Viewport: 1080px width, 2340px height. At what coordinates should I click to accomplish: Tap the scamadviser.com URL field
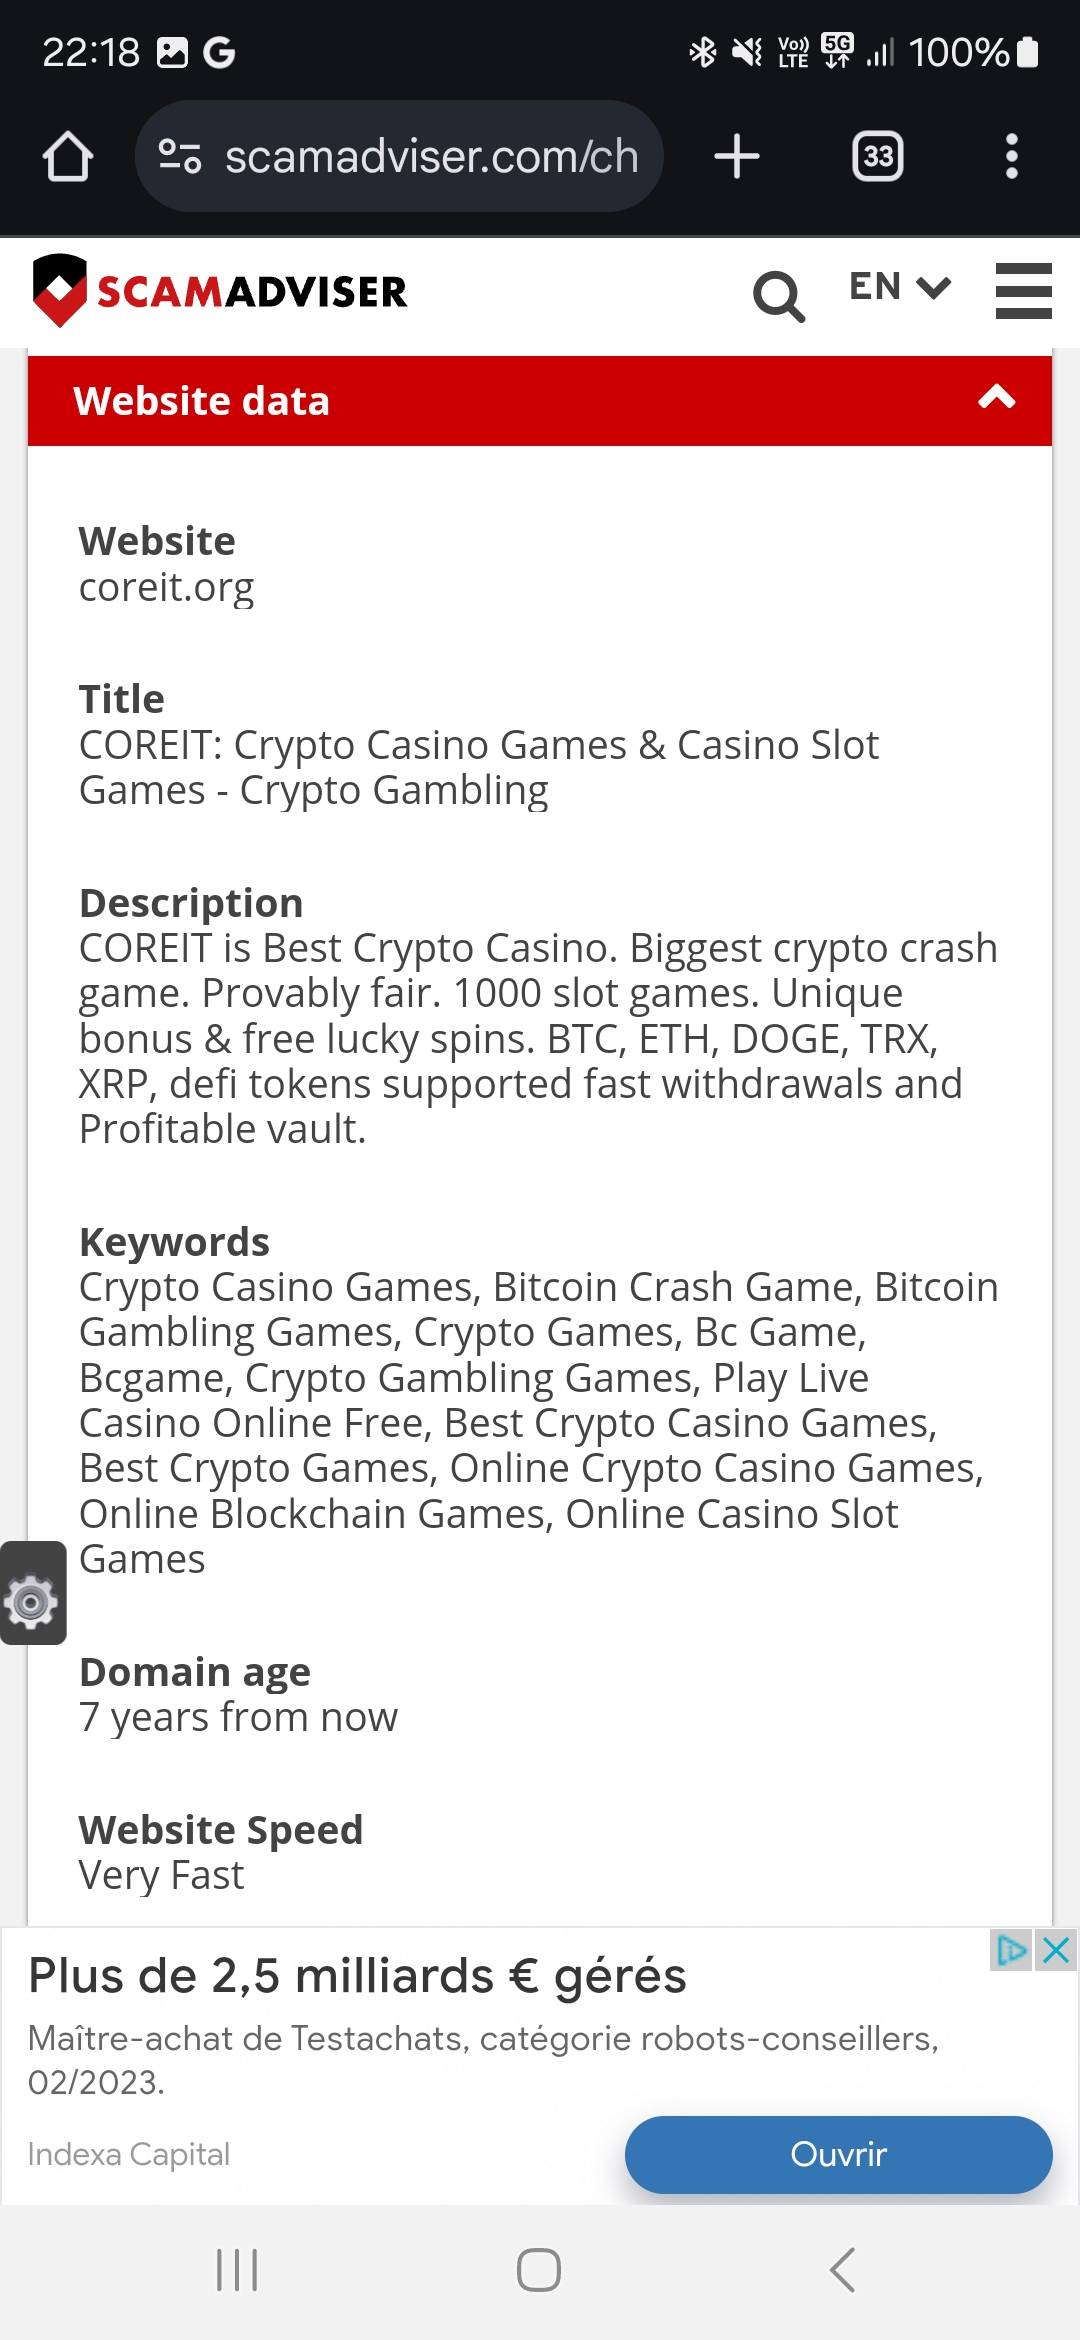coord(399,156)
